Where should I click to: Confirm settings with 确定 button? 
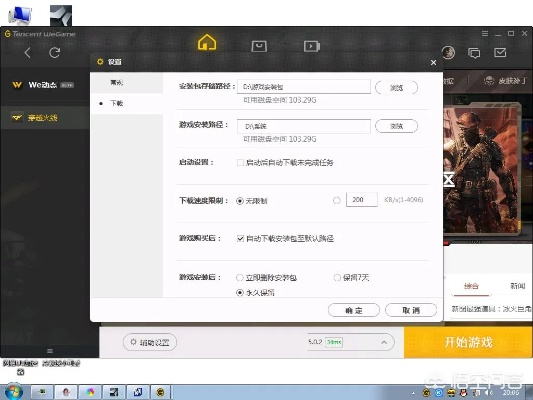[354, 310]
